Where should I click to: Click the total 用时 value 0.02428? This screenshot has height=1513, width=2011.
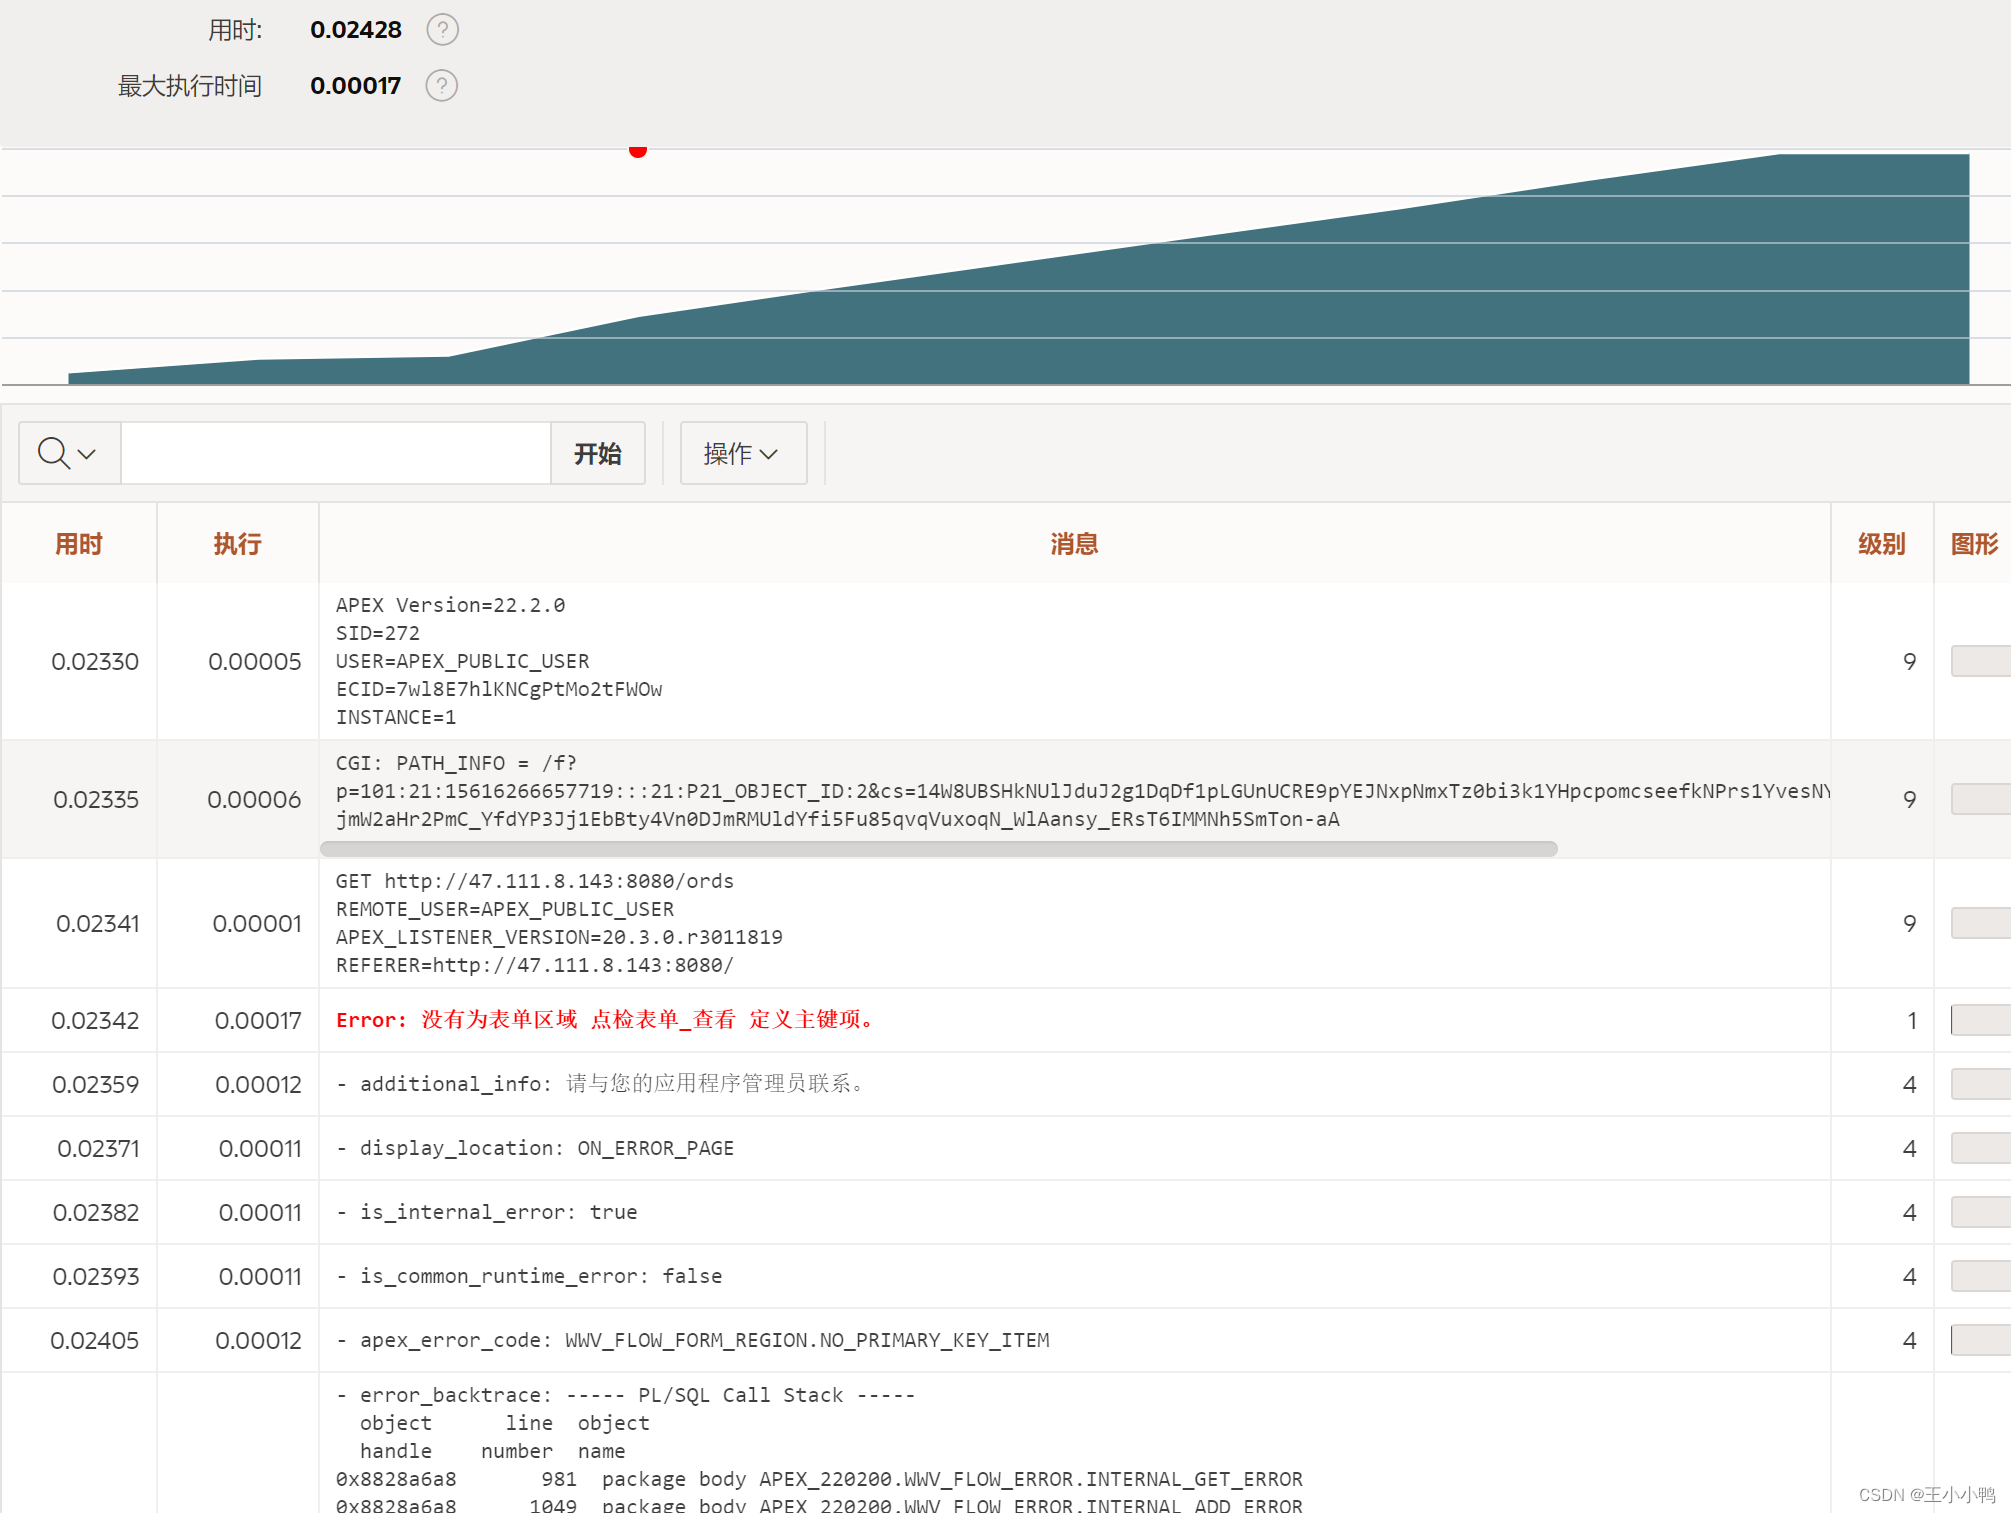(356, 30)
